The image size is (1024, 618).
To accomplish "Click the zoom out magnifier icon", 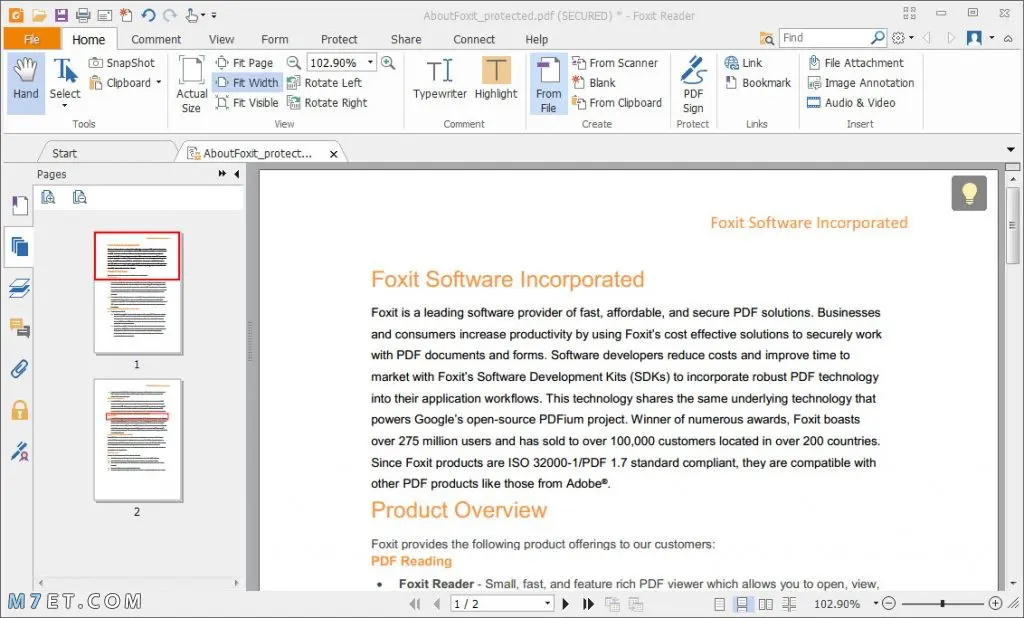I will click(294, 63).
